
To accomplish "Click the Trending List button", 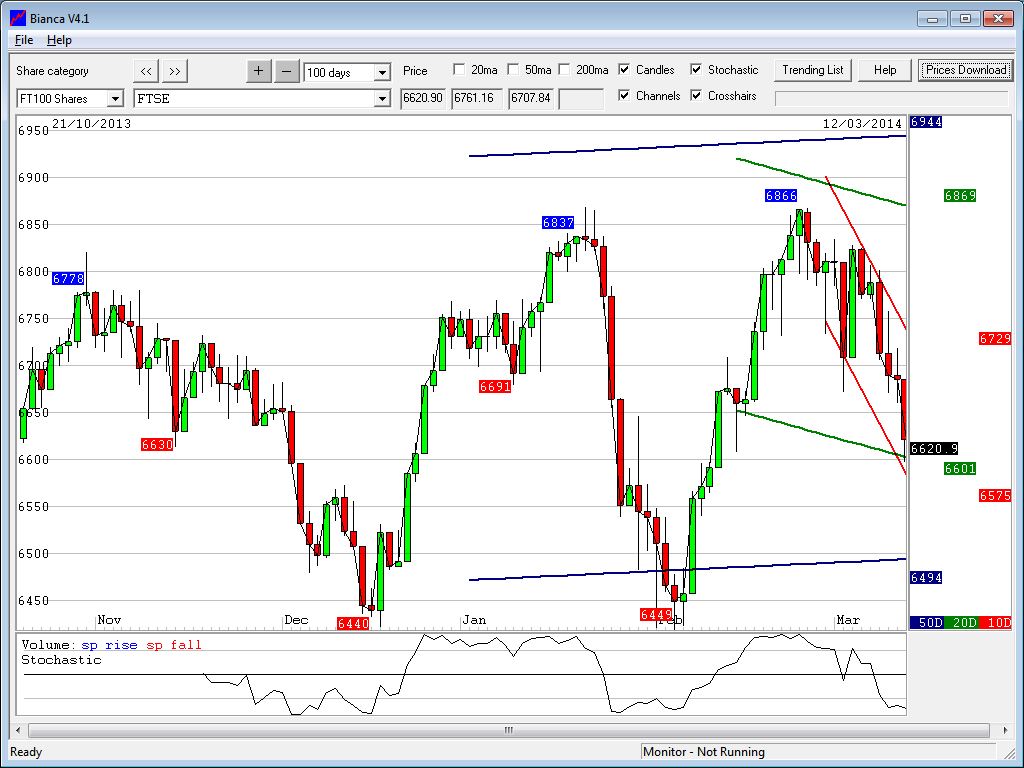I will [812, 70].
